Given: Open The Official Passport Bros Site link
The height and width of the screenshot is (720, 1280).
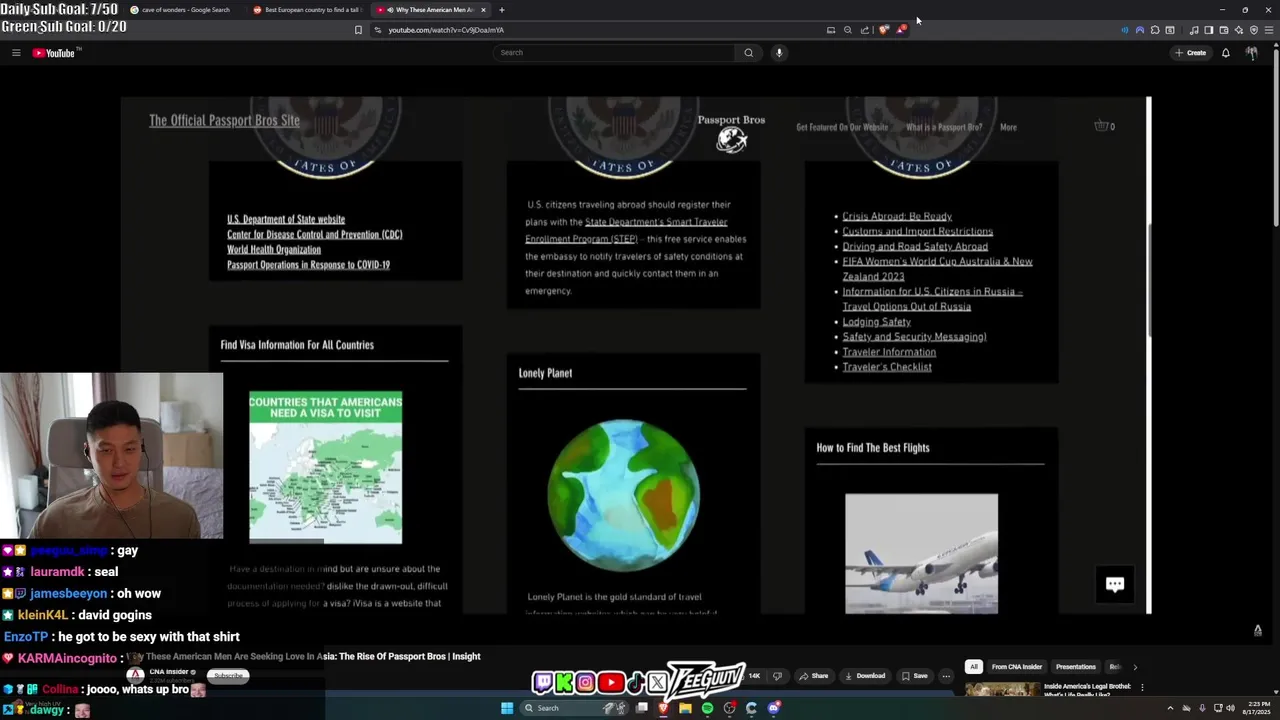Looking at the screenshot, I should tap(224, 120).
